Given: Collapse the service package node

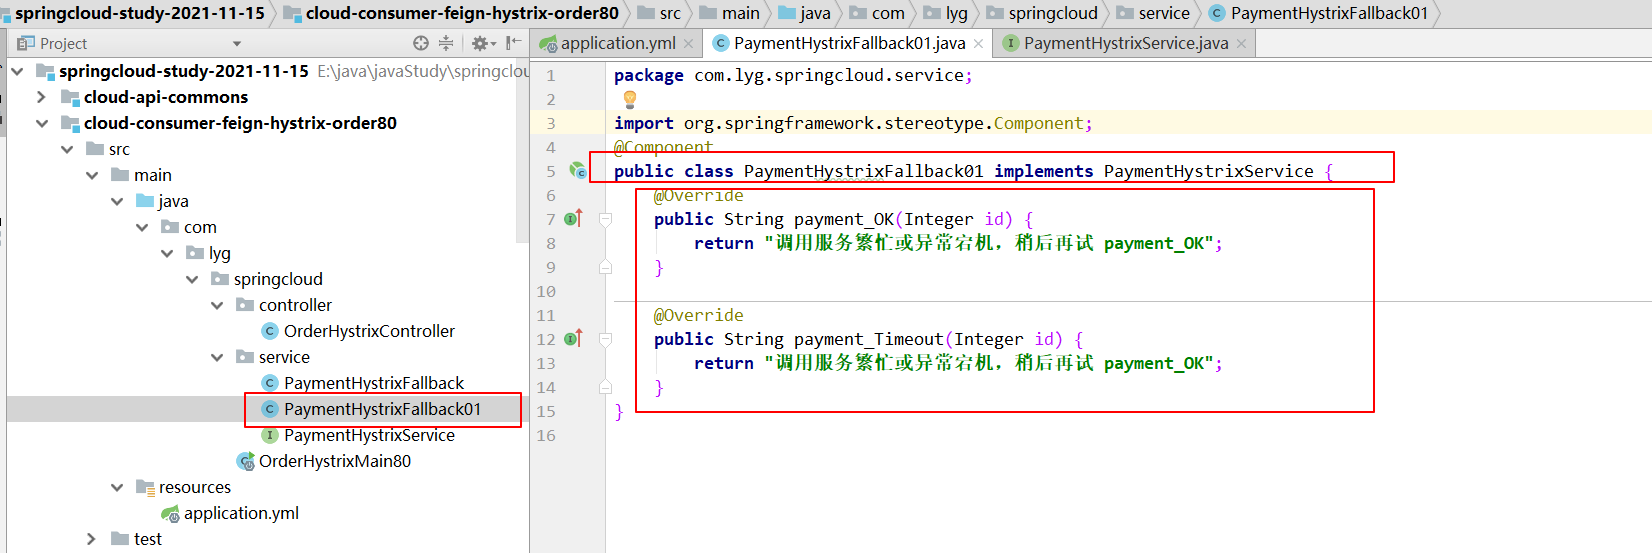Looking at the screenshot, I should pyautogui.click(x=217, y=357).
